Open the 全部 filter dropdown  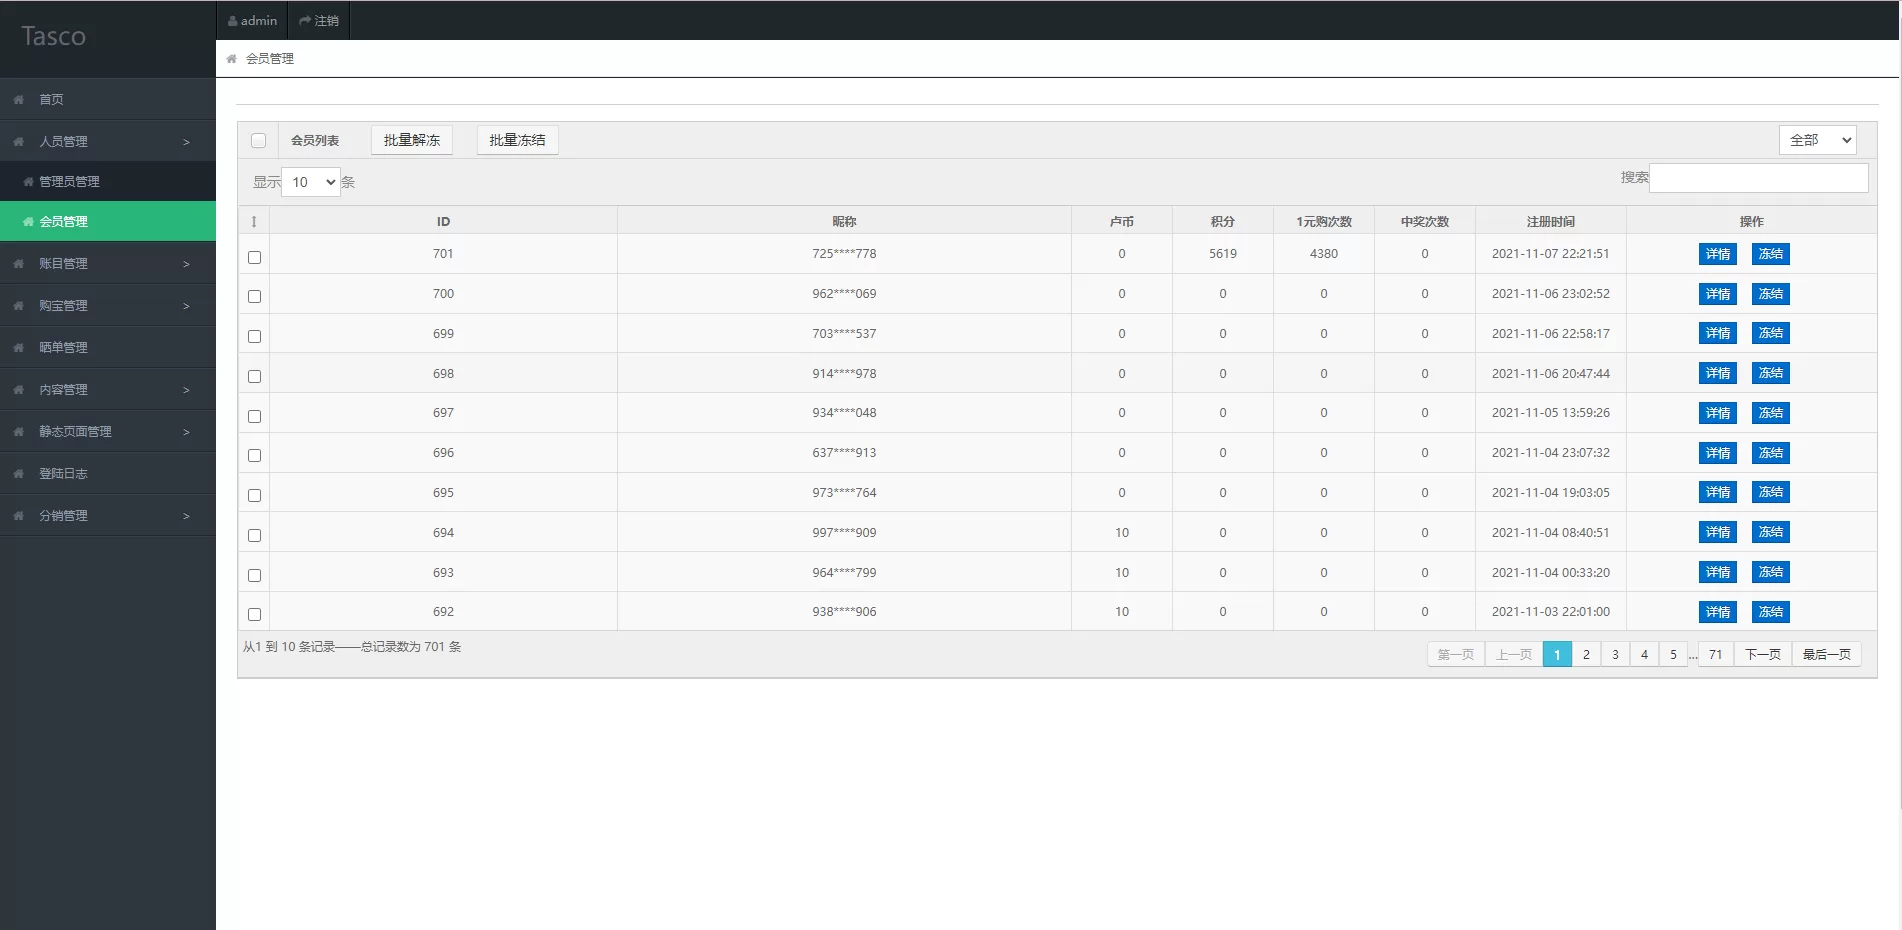[1817, 140]
